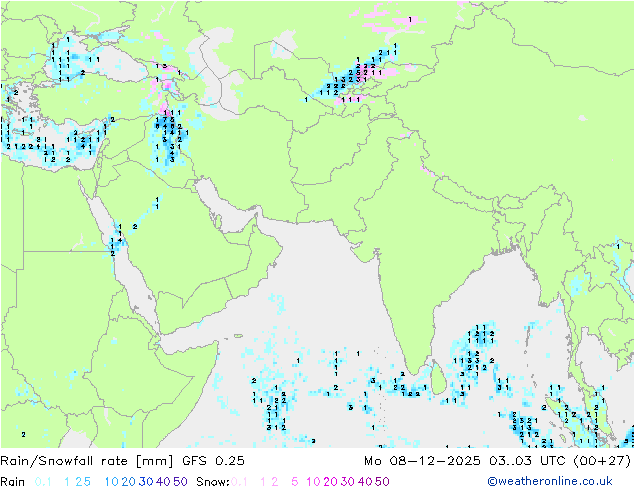Click the pink Snow legend value 5
634x490 pixels.
click(x=295, y=482)
